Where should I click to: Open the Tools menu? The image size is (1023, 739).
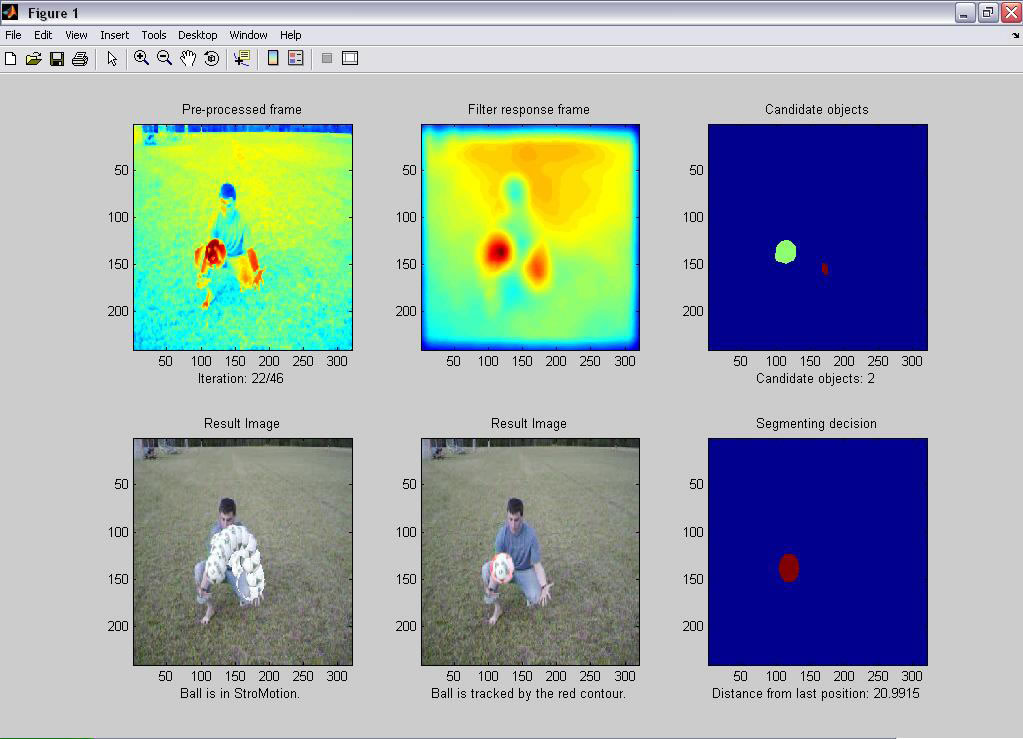tap(154, 35)
